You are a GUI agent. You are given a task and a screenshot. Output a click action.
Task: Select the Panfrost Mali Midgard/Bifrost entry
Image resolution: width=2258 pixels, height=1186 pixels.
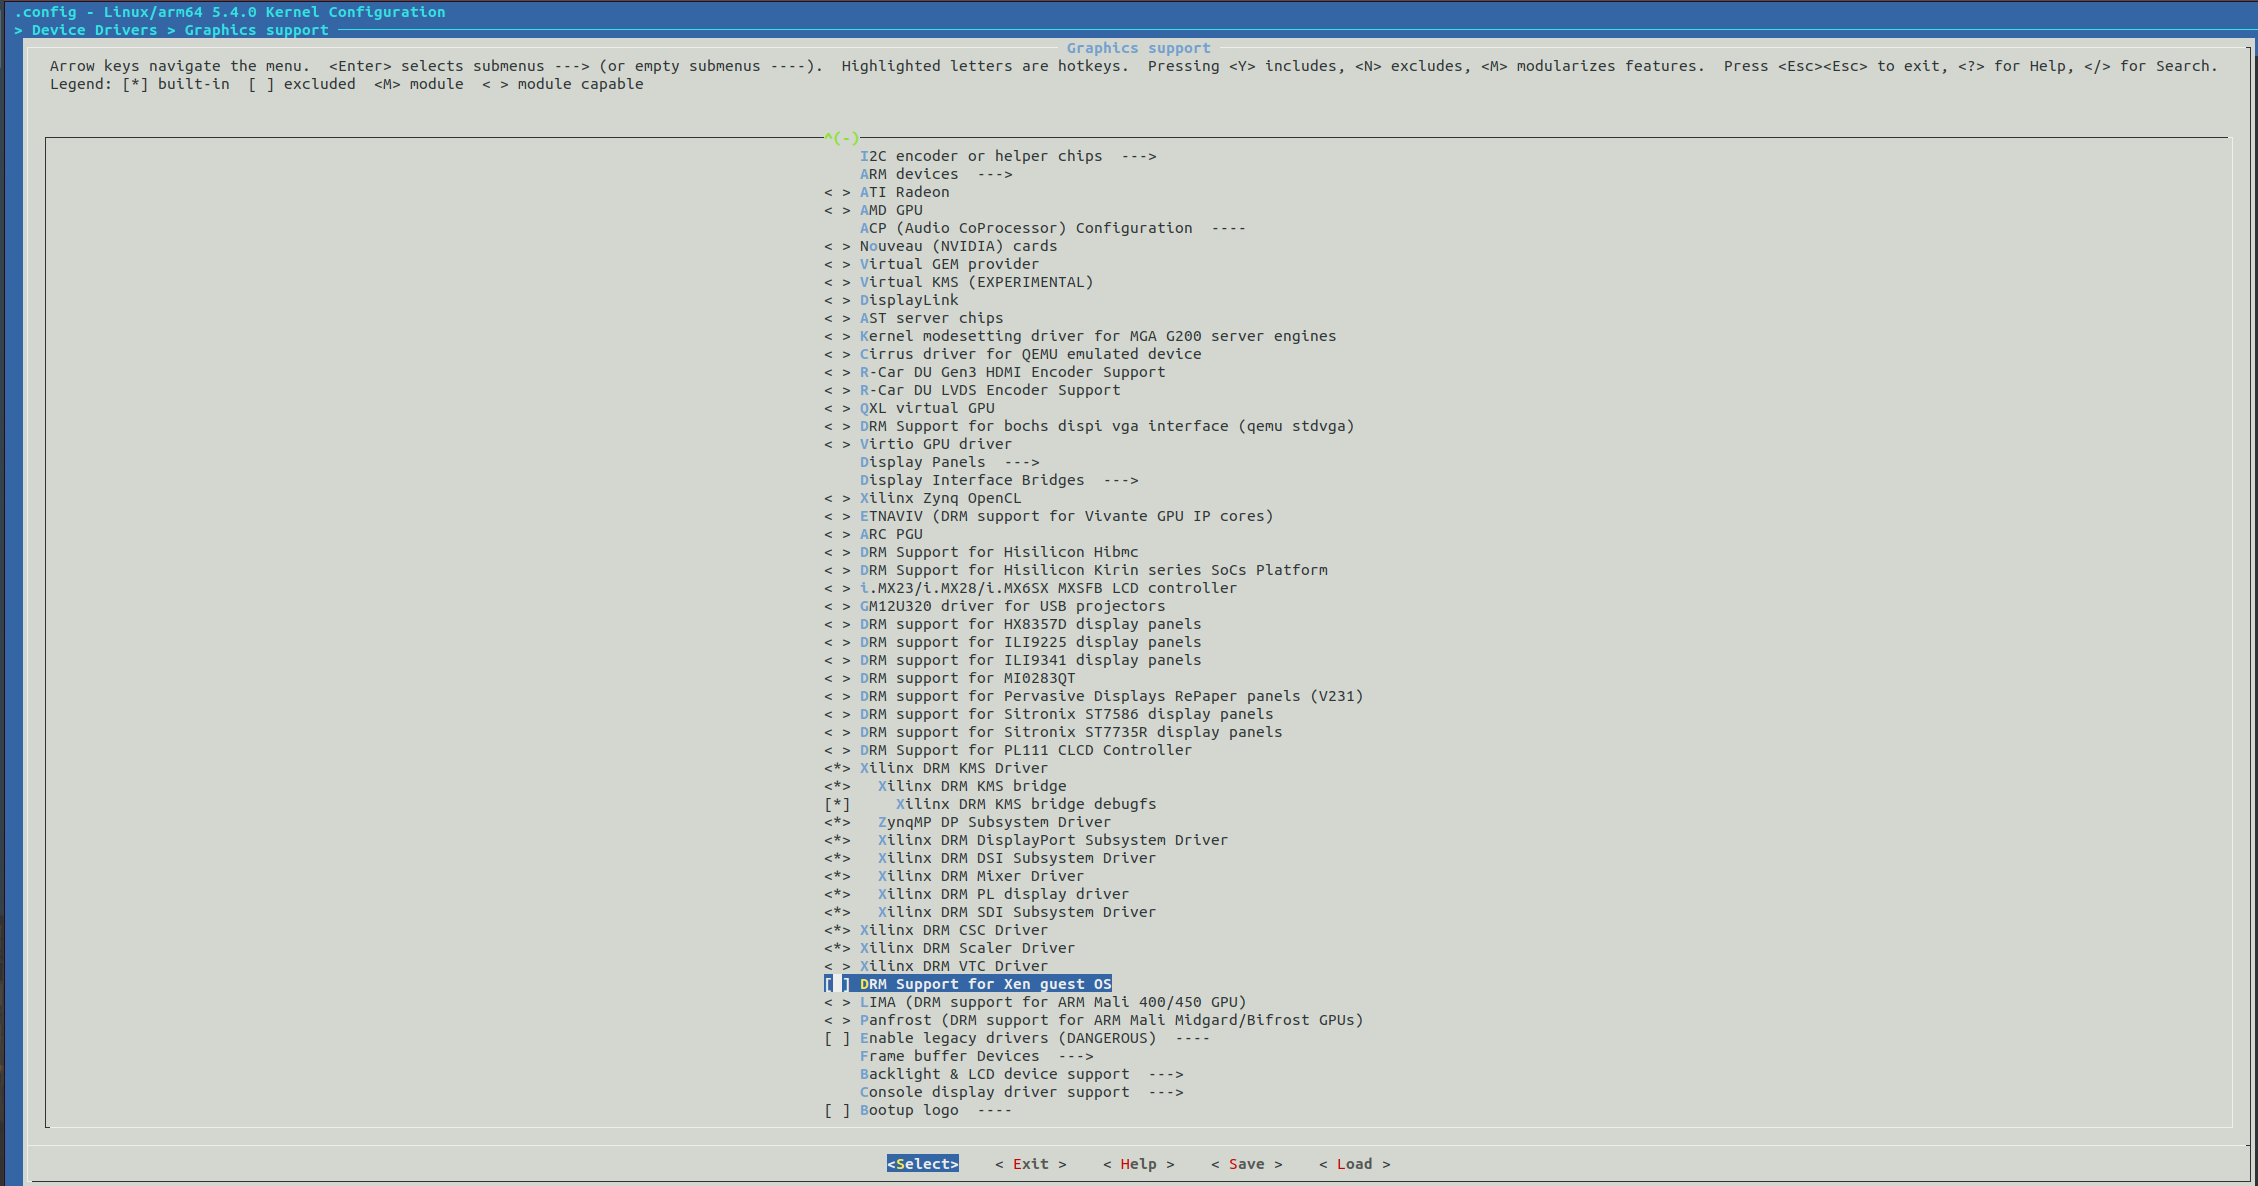click(x=1110, y=1020)
